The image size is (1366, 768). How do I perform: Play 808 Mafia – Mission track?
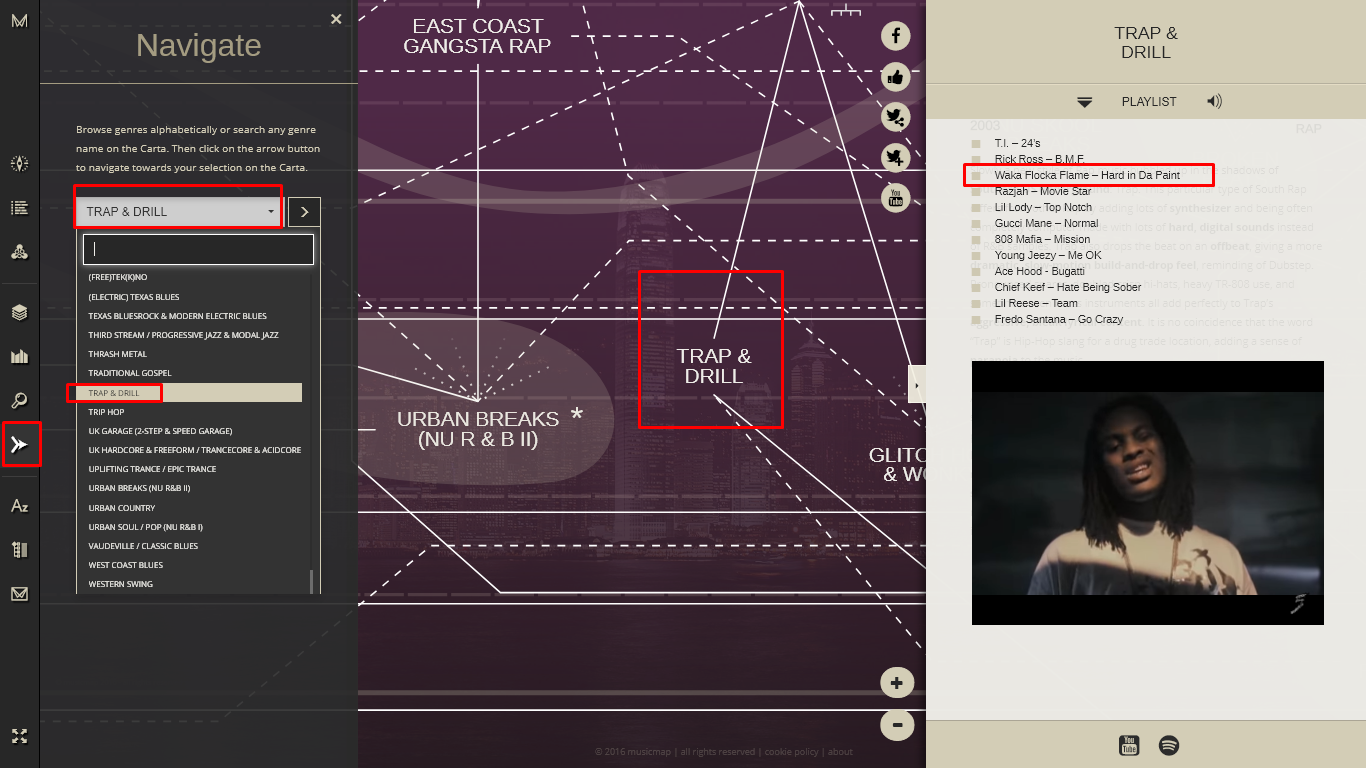(1042, 239)
